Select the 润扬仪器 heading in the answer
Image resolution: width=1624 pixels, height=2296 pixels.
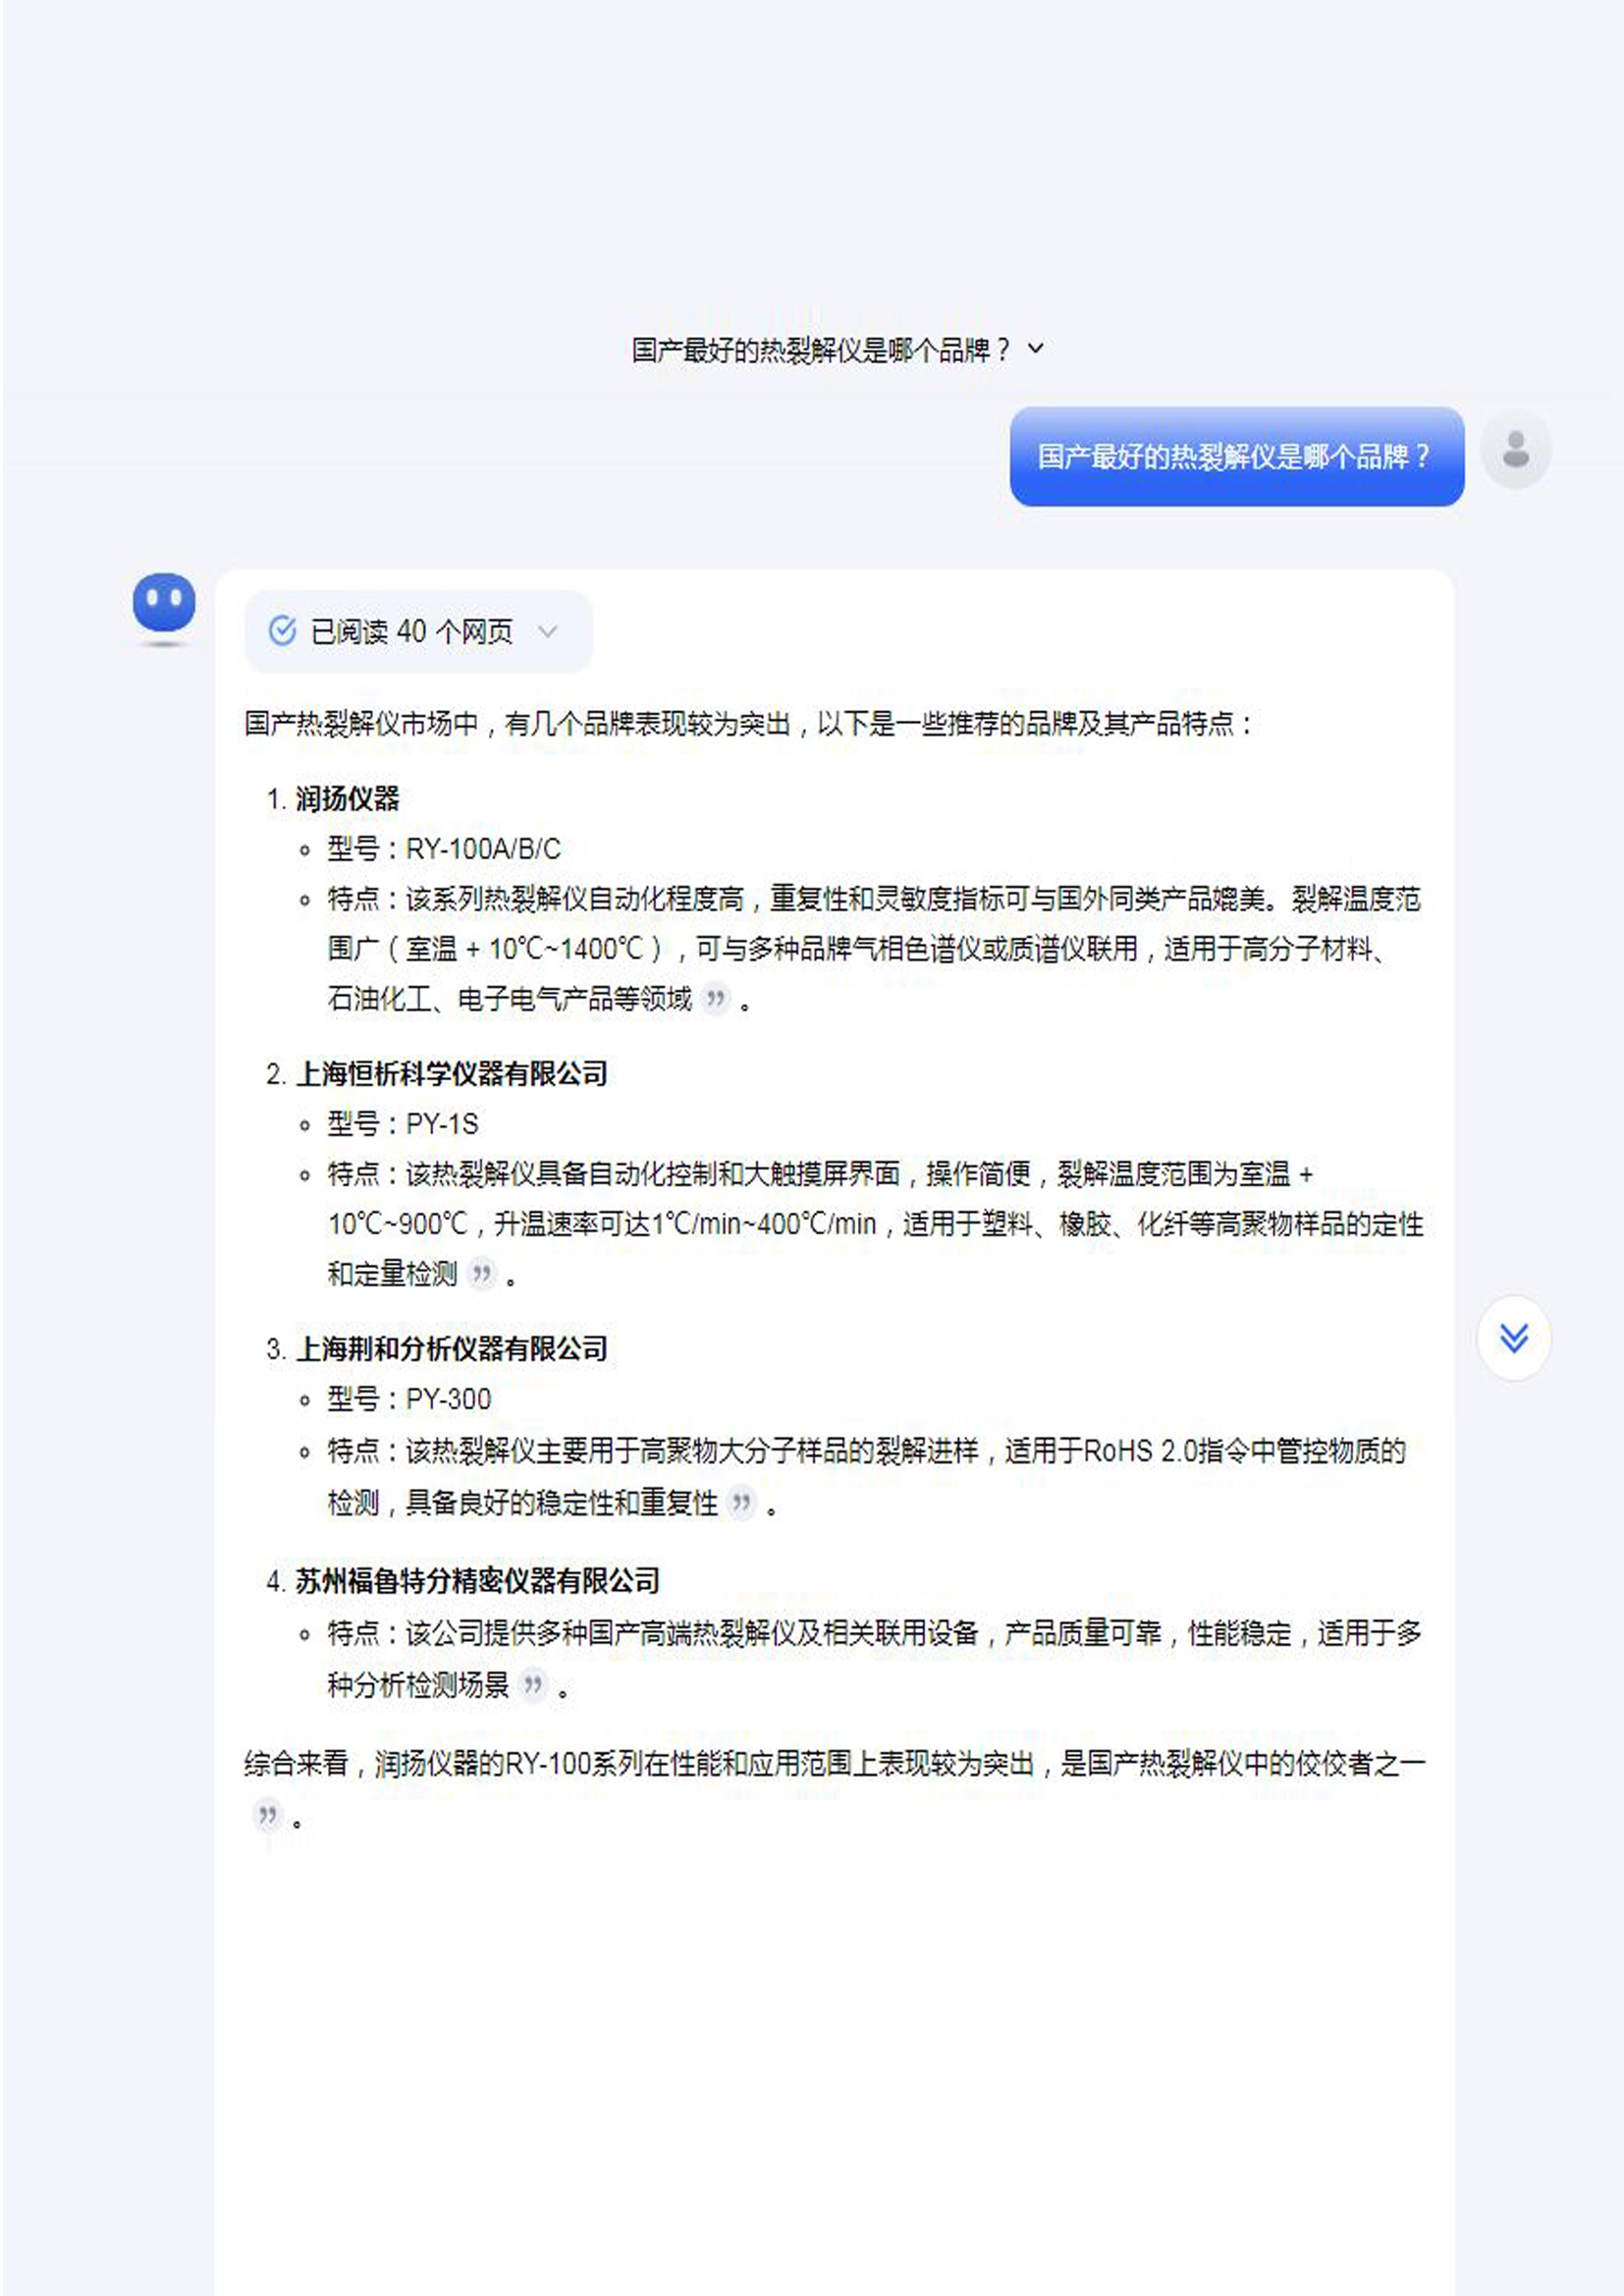[x=348, y=799]
